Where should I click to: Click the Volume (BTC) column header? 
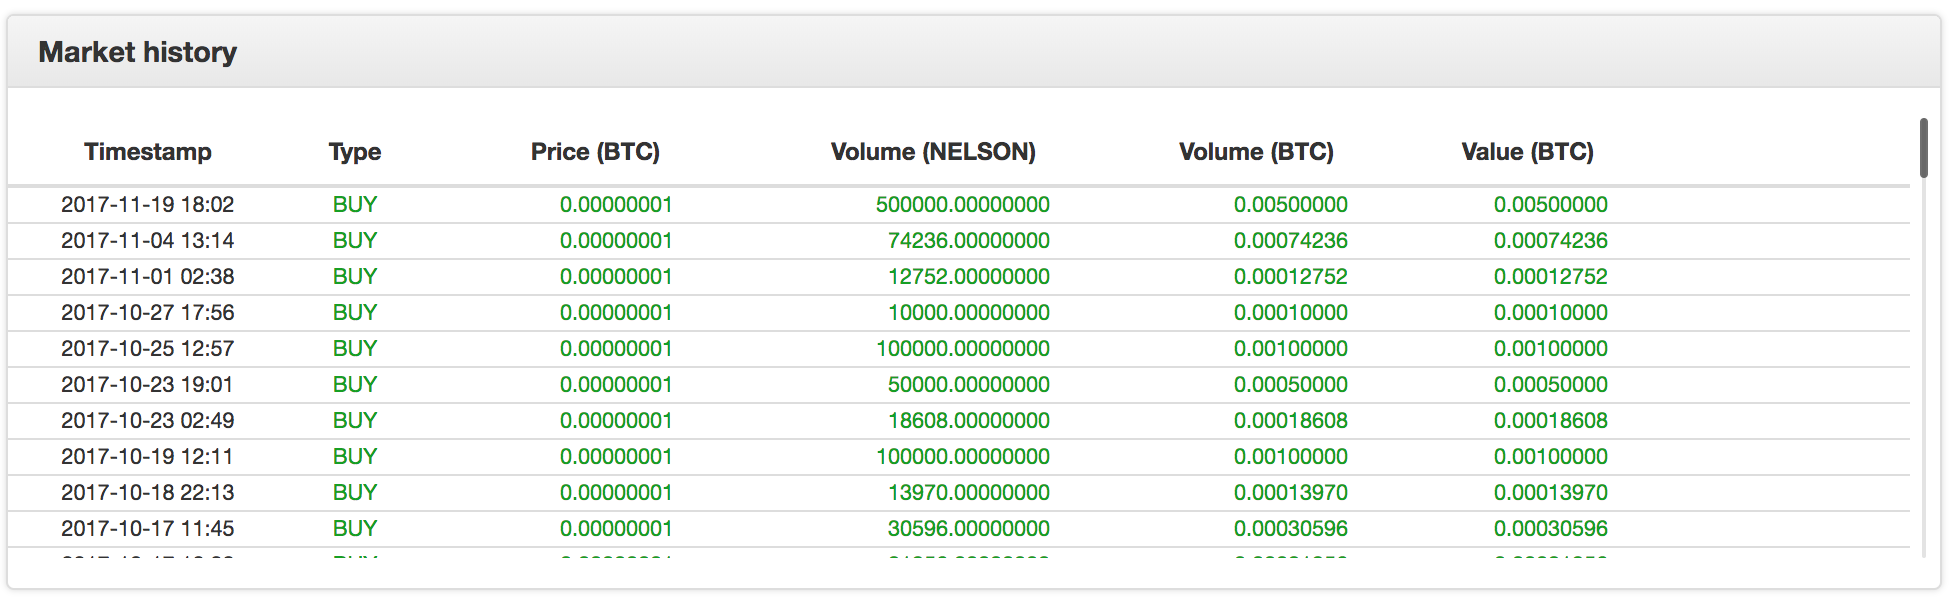coord(1256,152)
